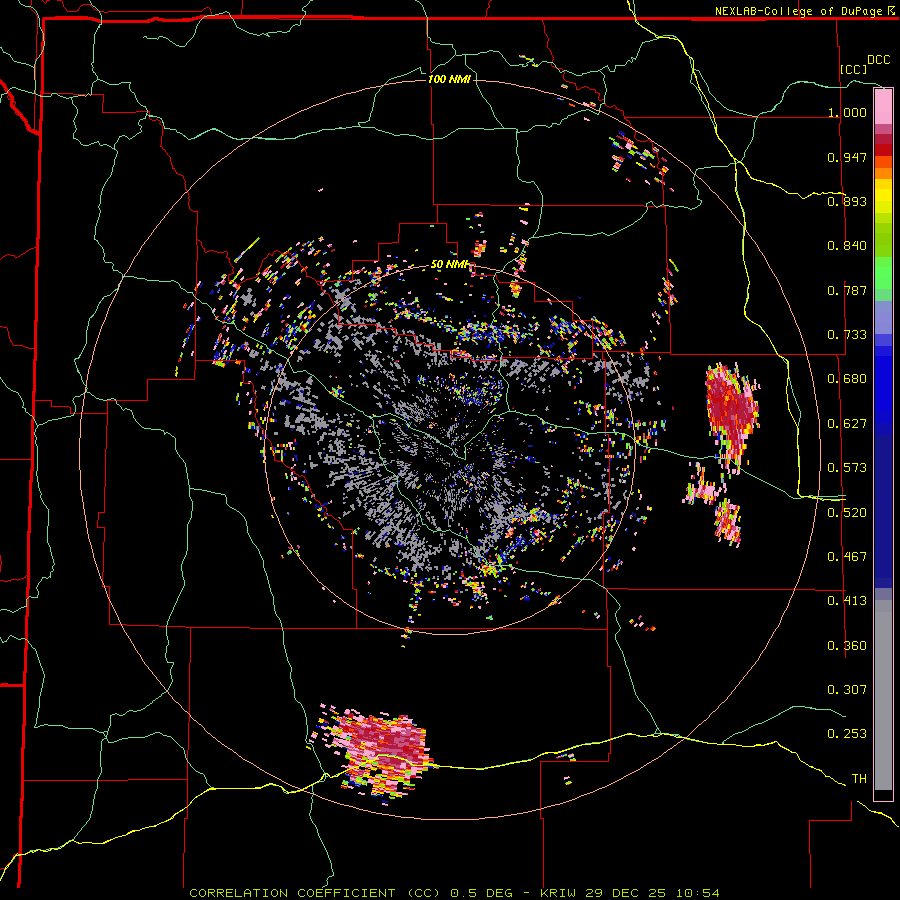Click the 0.413 legend value
Image resolution: width=900 pixels, height=900 pixels.
tap(847, 601)
